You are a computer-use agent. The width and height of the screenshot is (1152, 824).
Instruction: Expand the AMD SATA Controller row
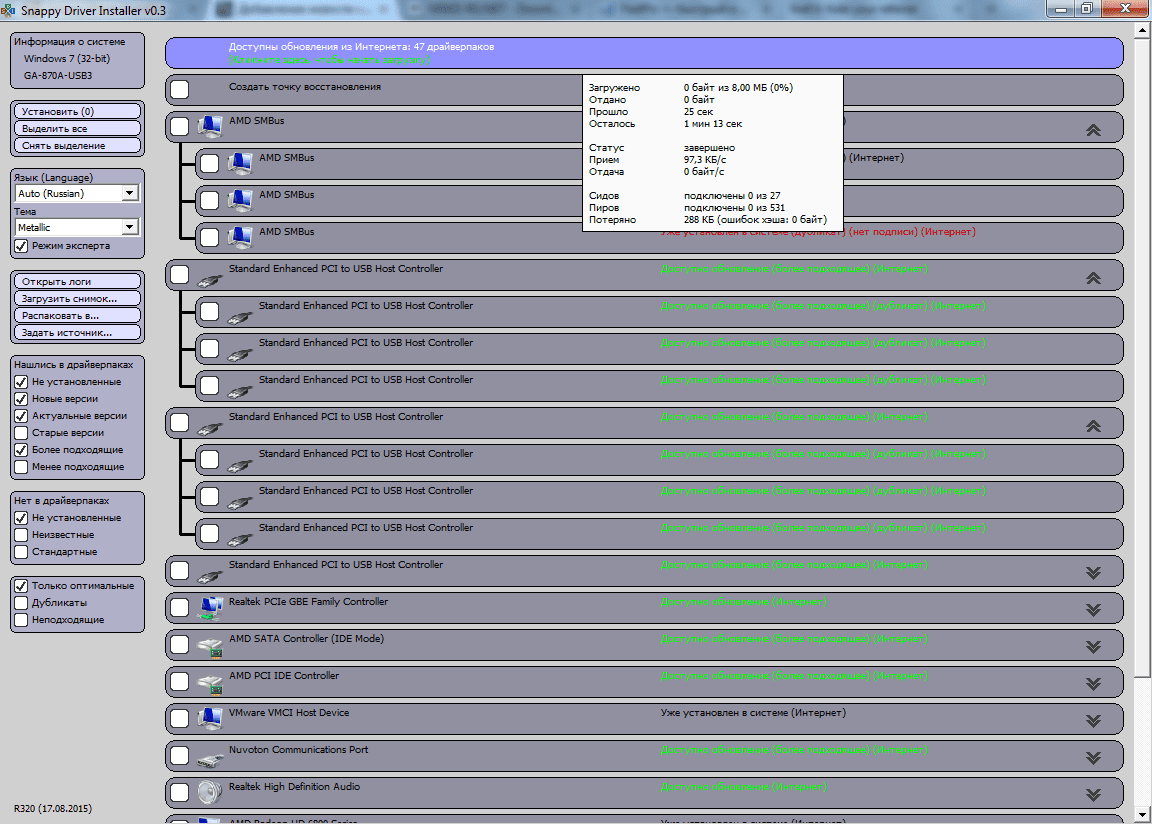coord(1093,647)
